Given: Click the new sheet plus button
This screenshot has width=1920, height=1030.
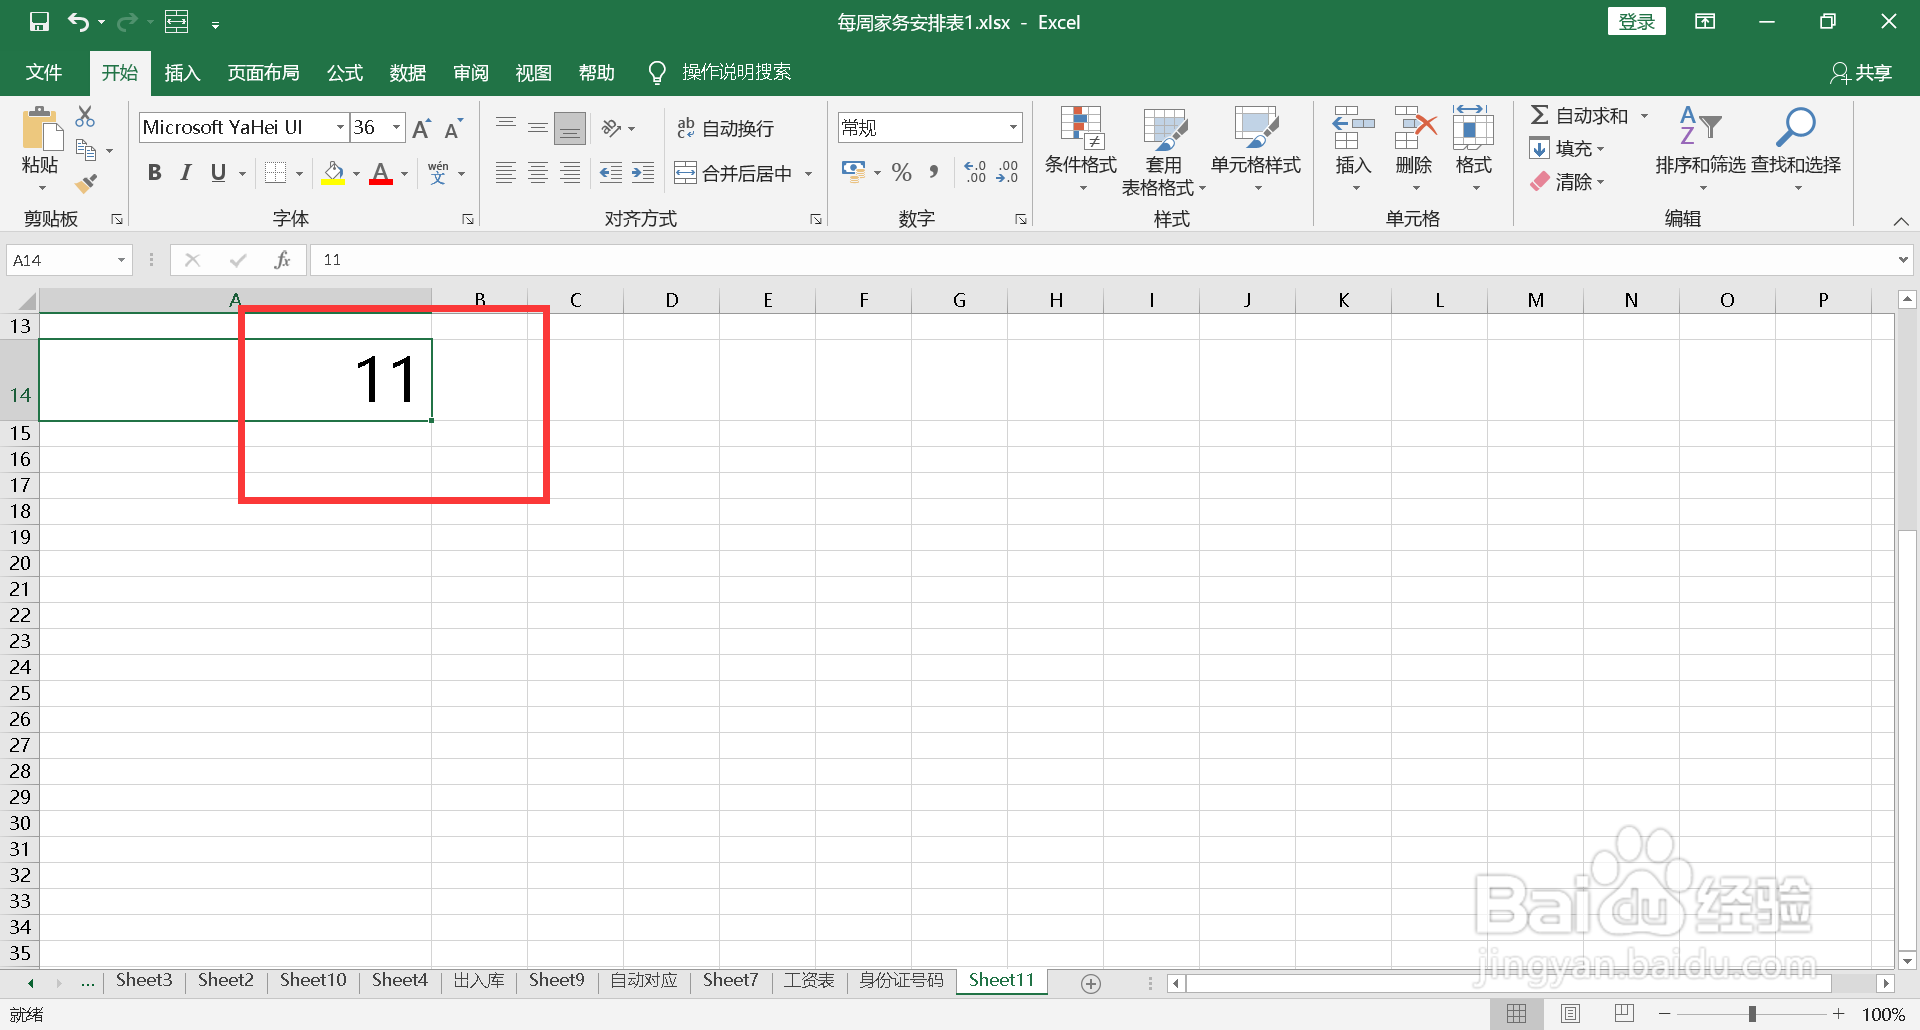Looking at the screenshot, I should coord(1091,983).
